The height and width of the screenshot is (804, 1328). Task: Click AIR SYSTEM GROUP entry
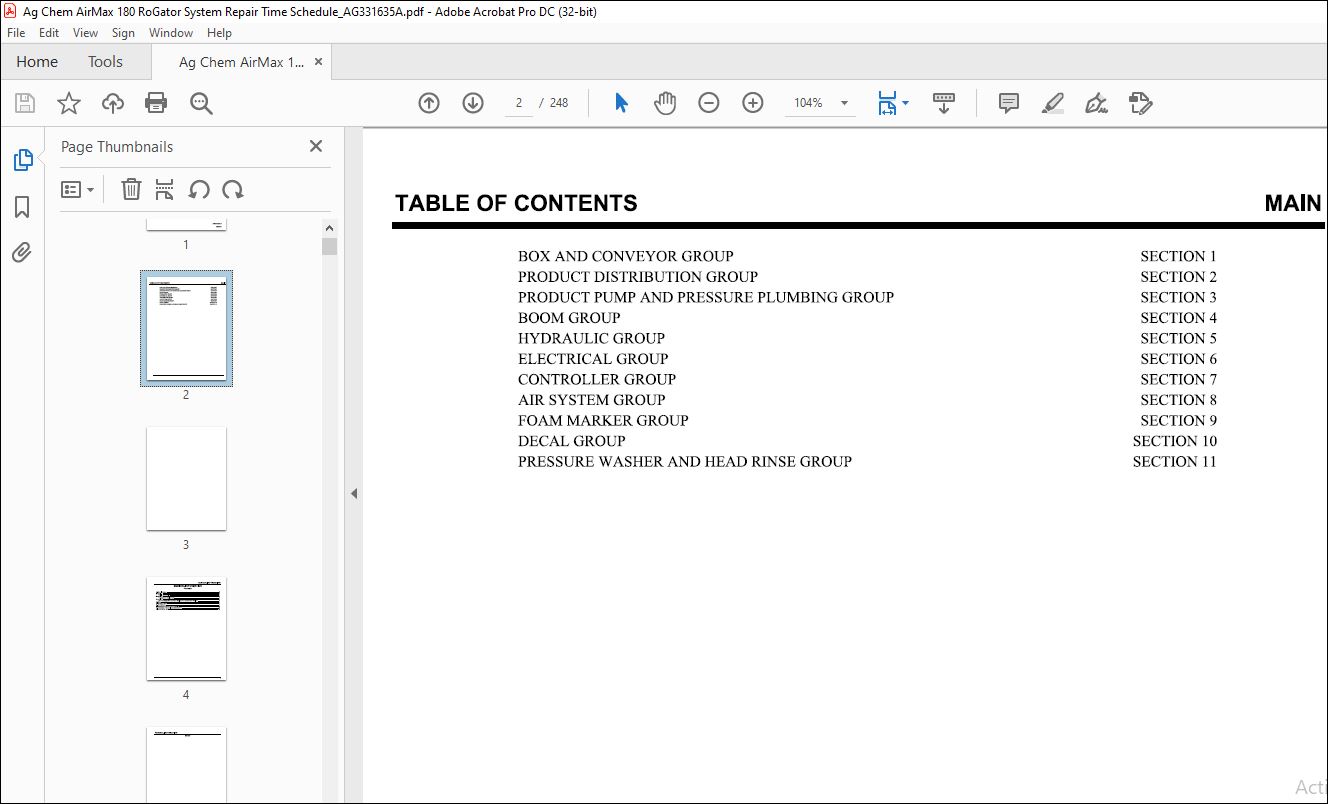591,400
